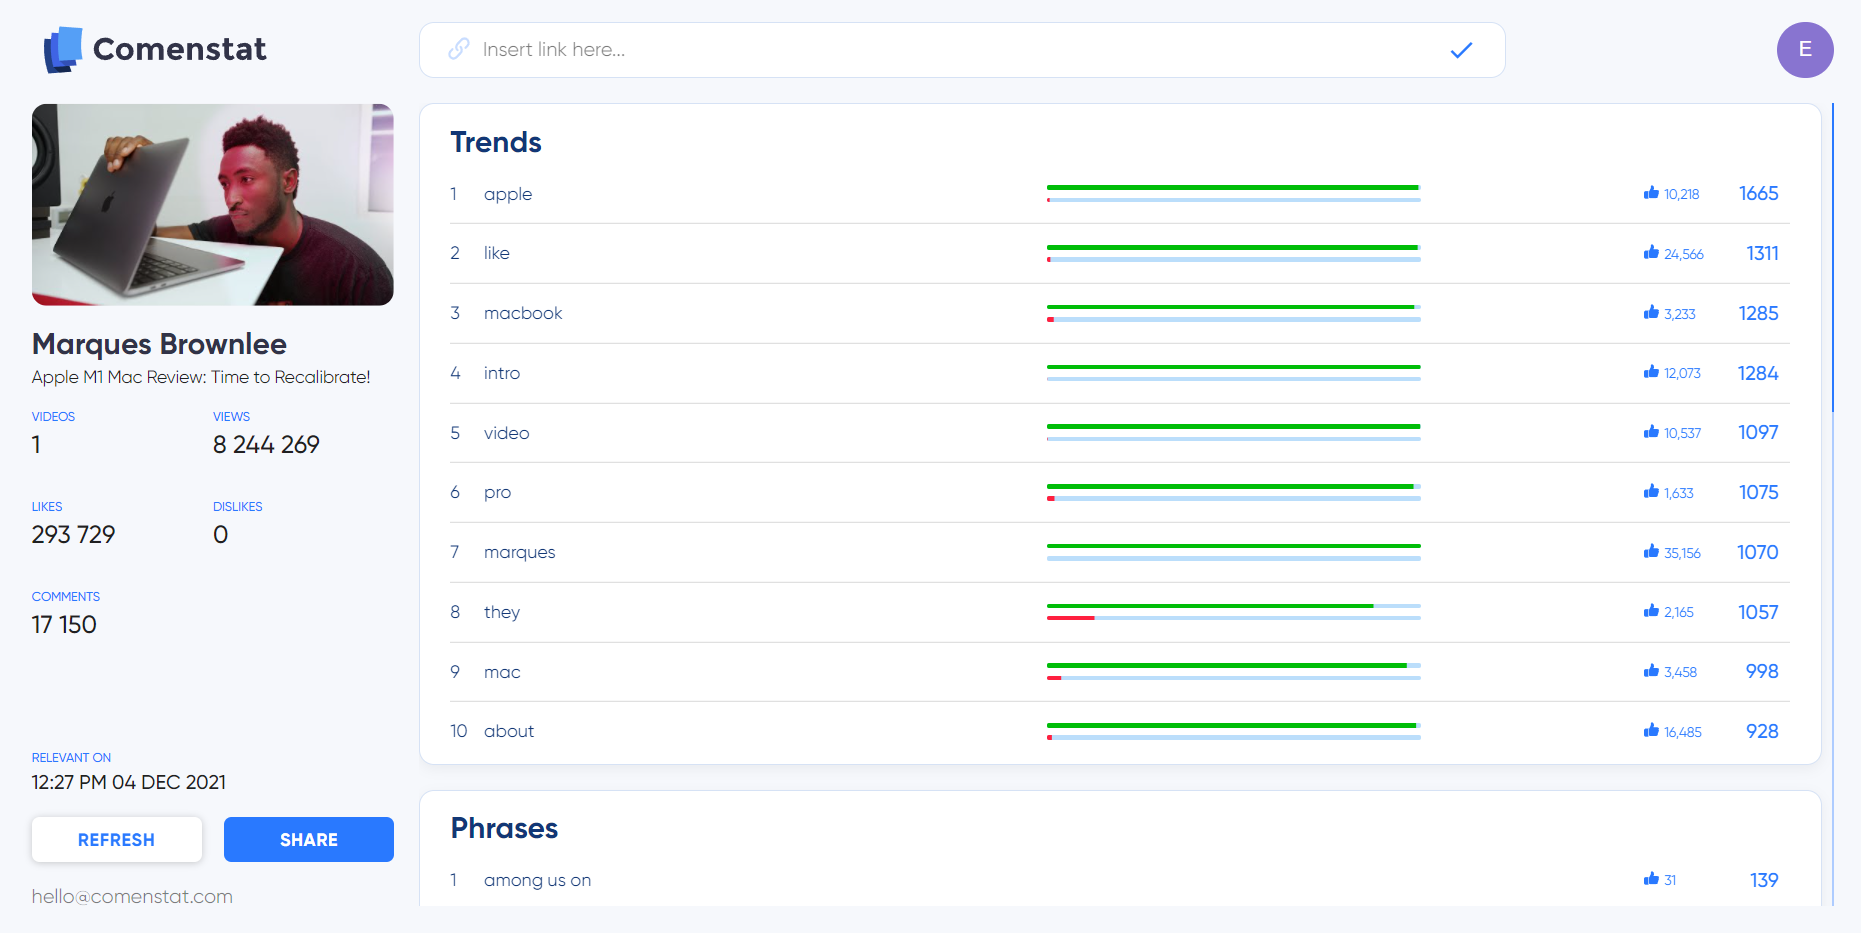
Task: Click the count 139 for among us on
Action: coord(1764,880)
